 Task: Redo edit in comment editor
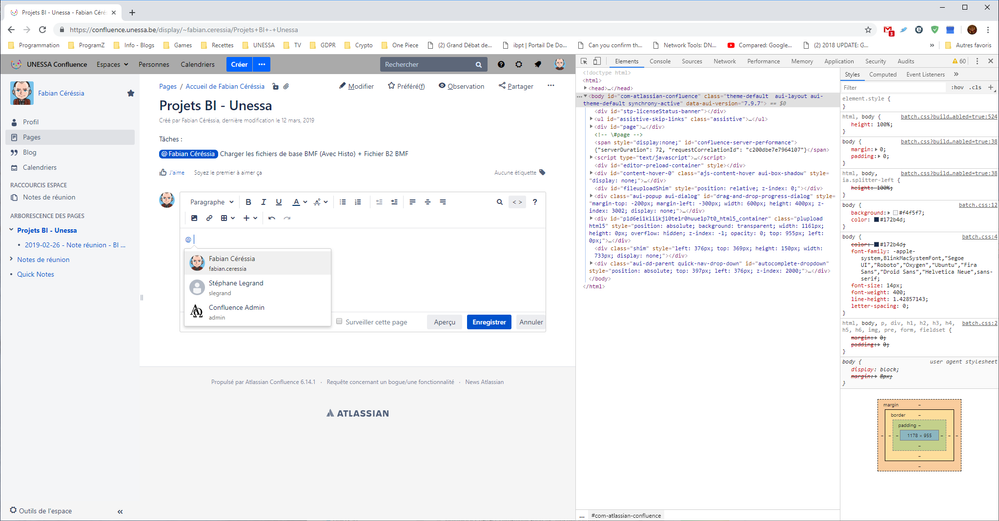287,218
